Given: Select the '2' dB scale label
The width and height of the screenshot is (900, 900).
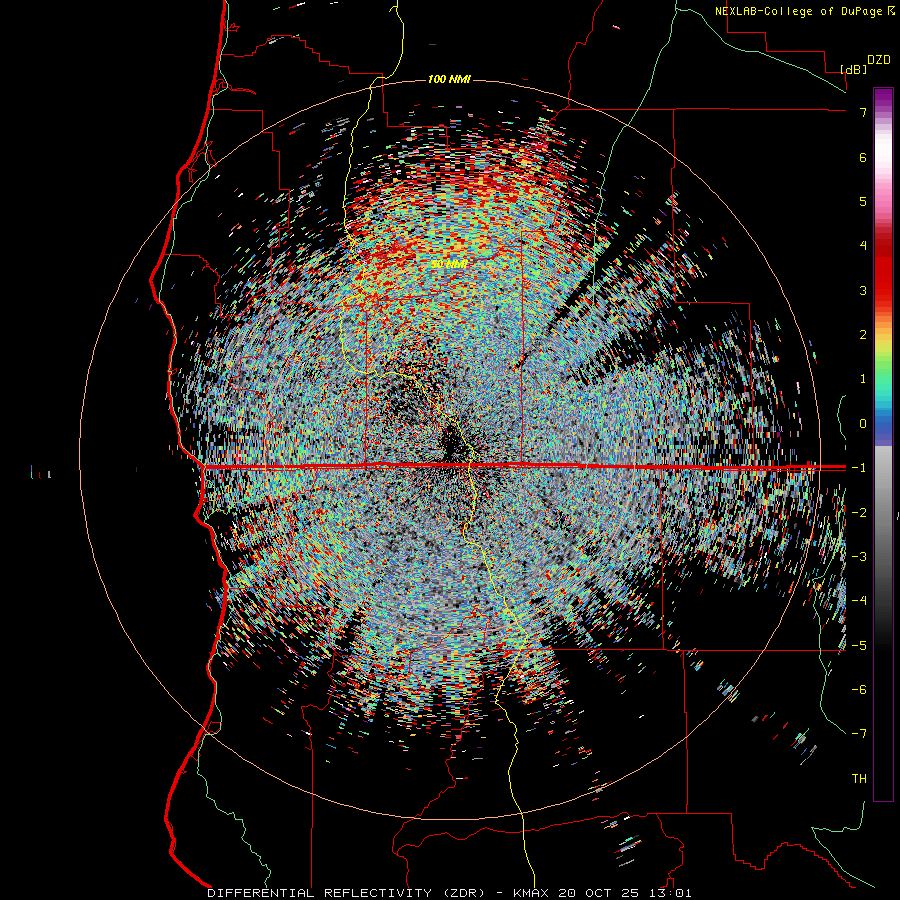Looking at the screenshot, I should click(x=863, y=335).
